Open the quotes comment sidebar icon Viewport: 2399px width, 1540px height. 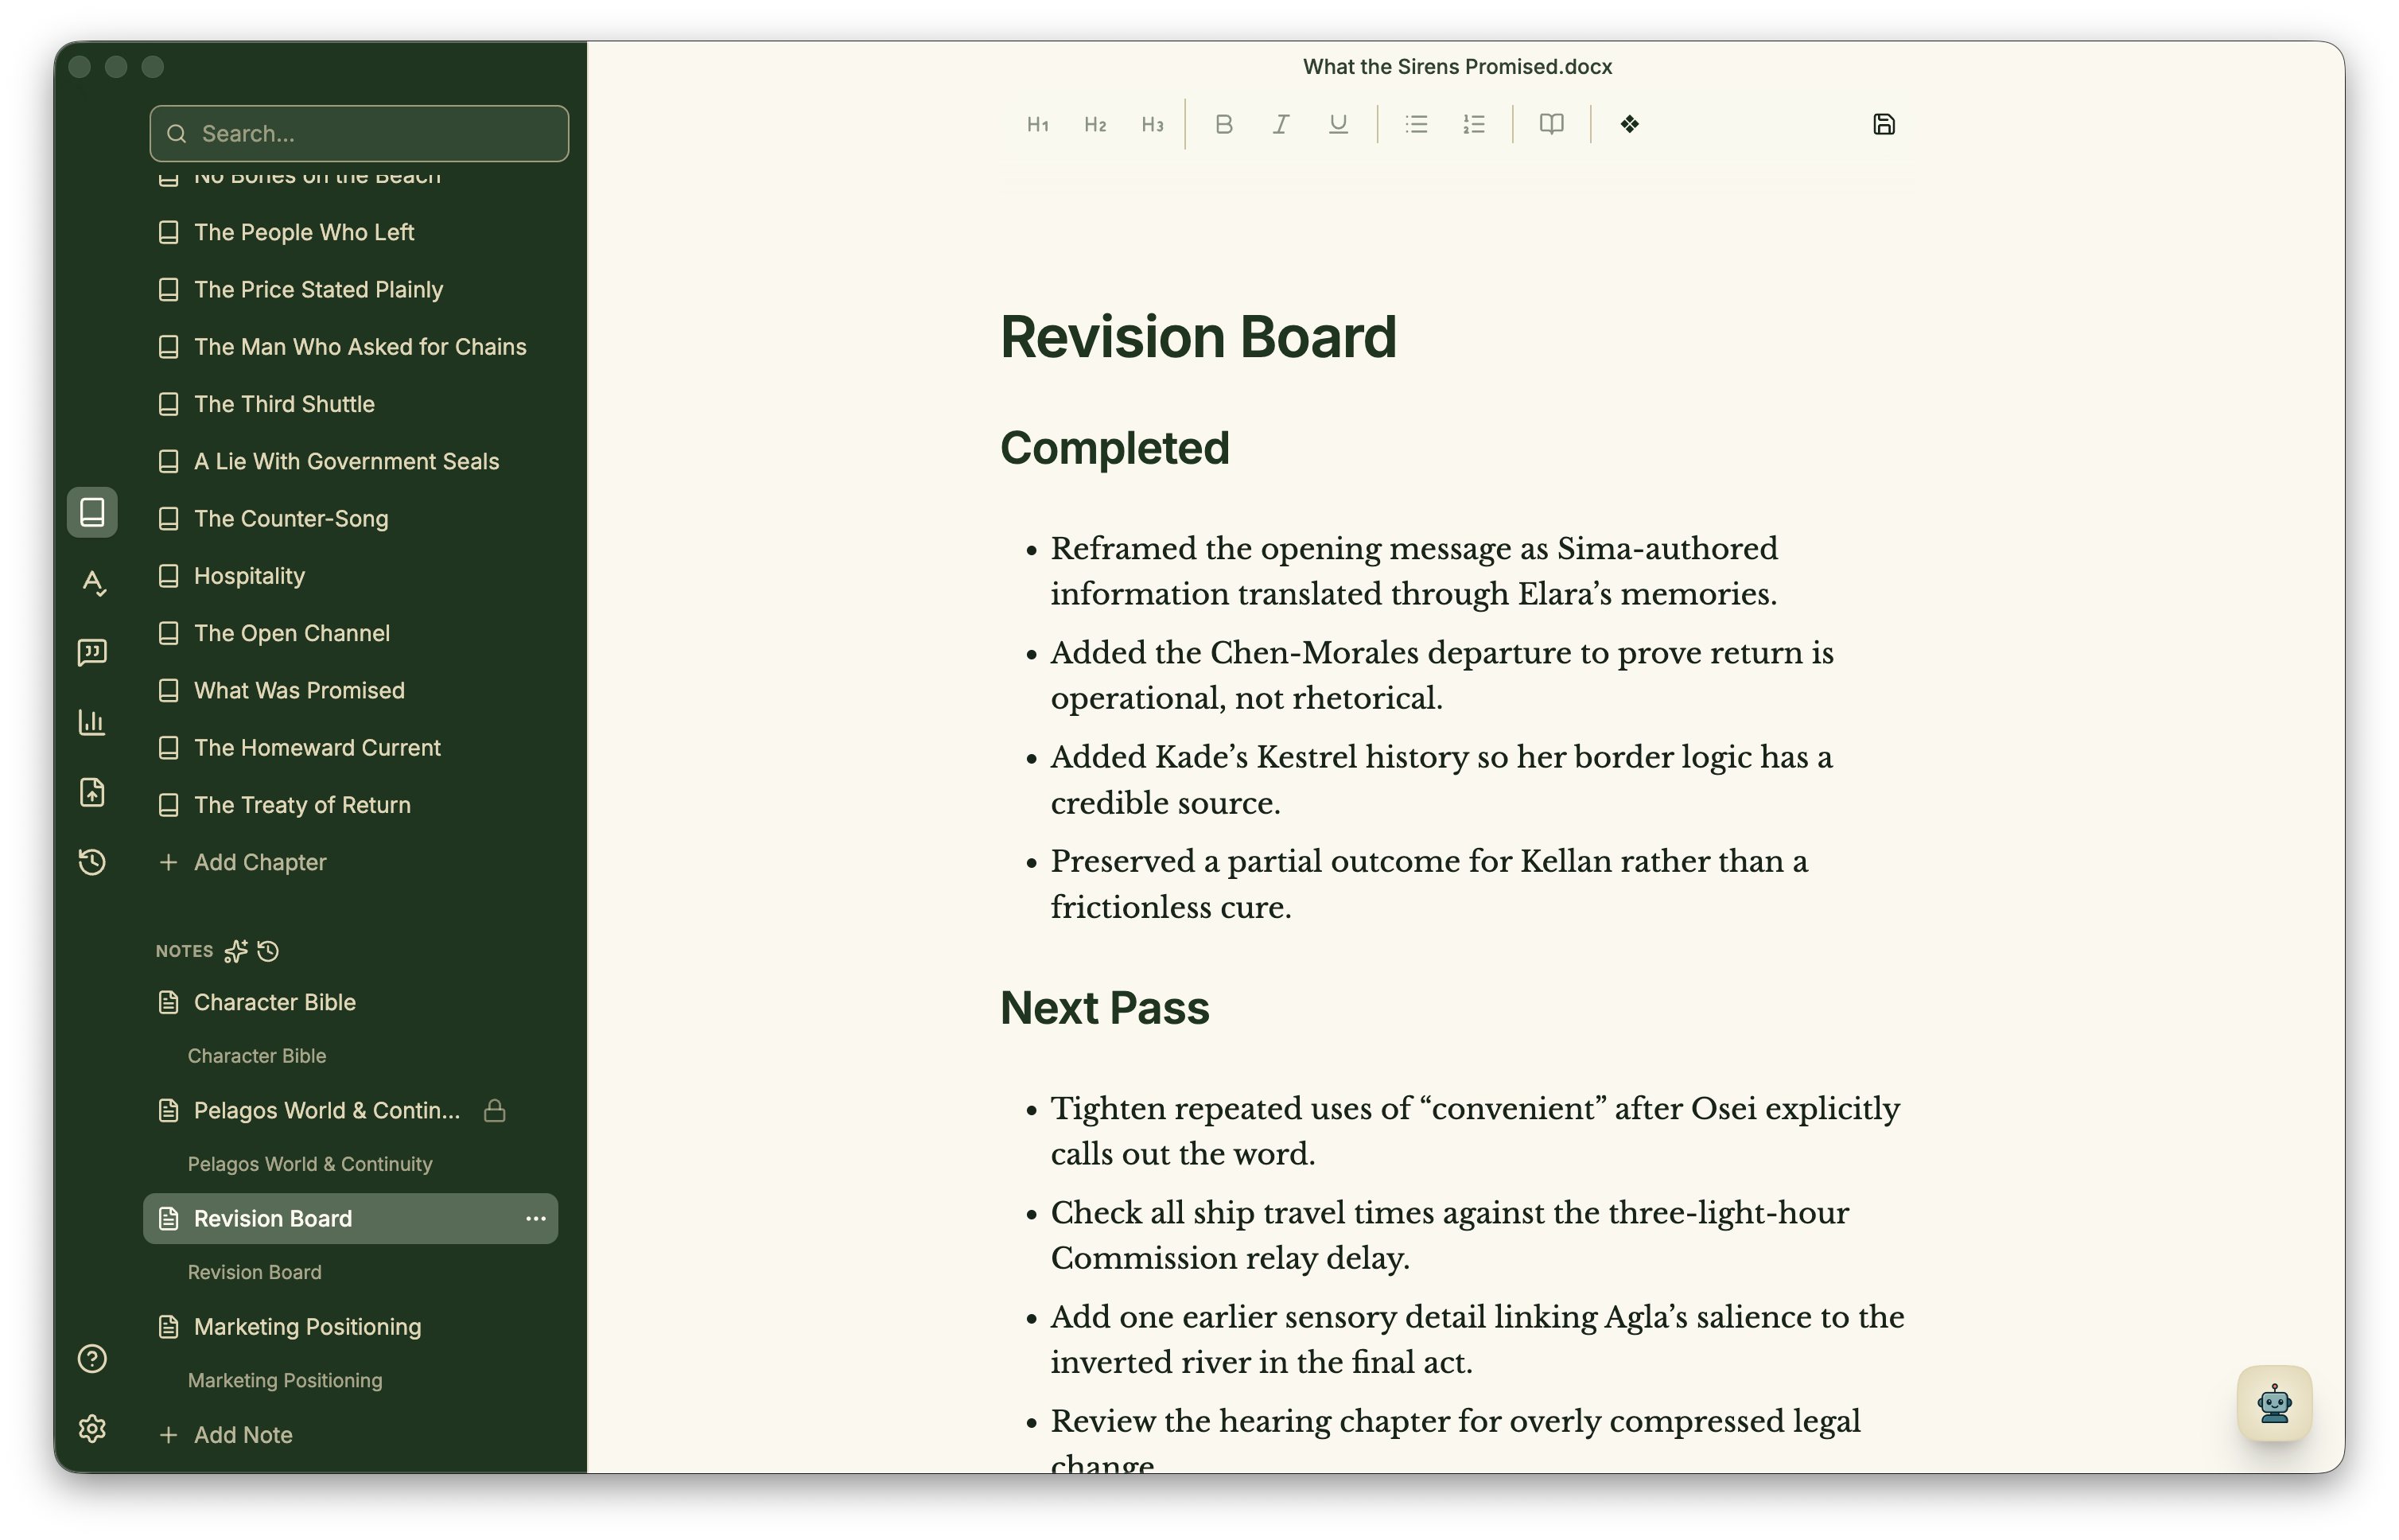(92, 652)
